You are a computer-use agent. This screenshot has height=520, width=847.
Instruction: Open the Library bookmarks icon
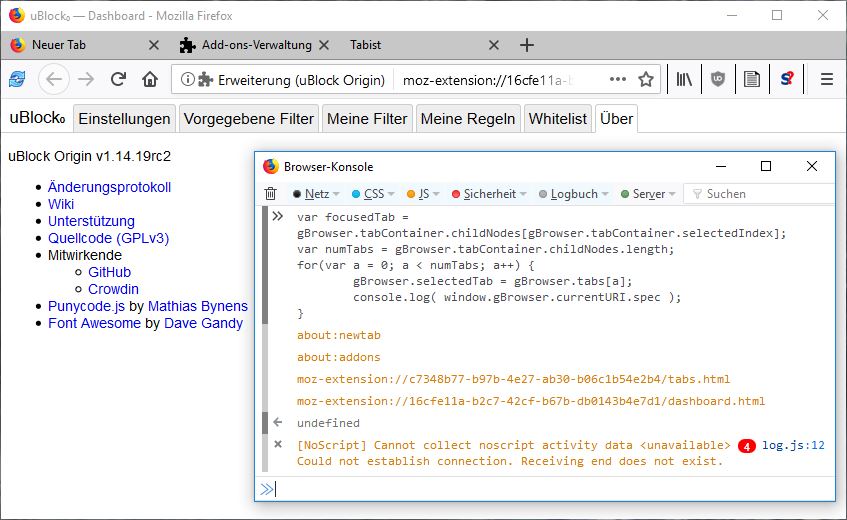tap(685, 80)
